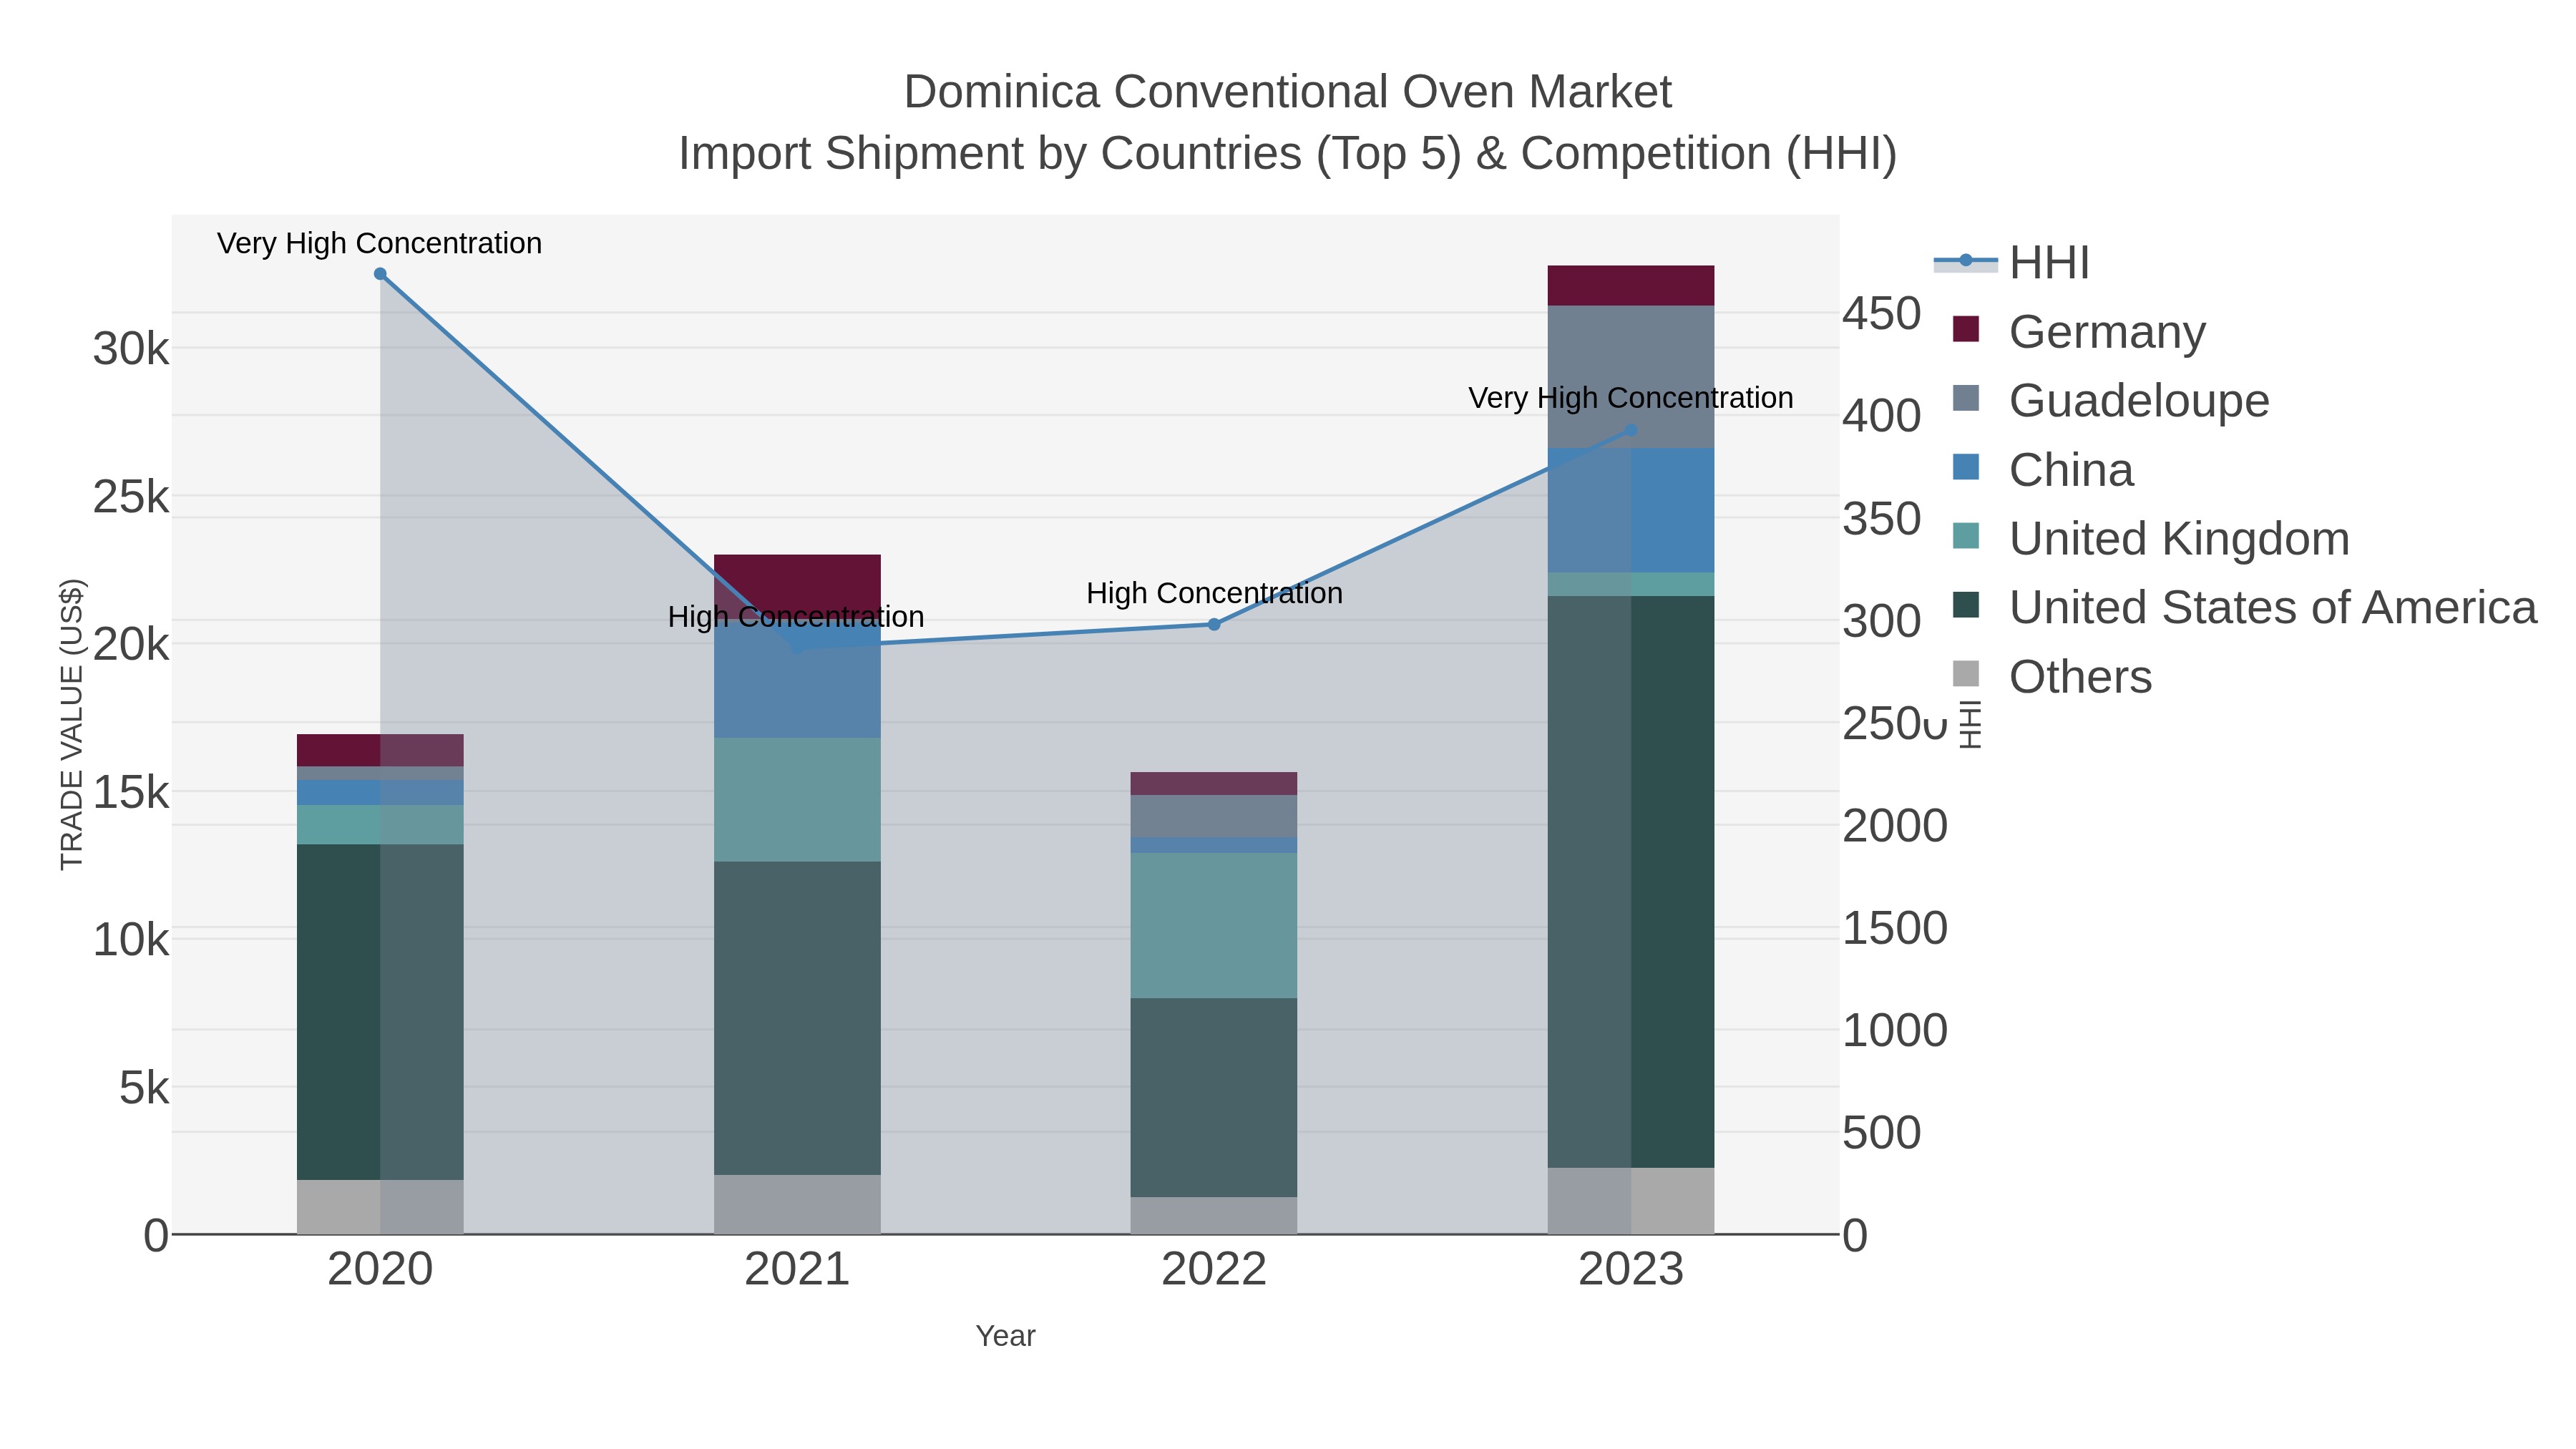The image size is (2576, 1449).
Task: Select the 2020 HHI data point
Action: 380,274
